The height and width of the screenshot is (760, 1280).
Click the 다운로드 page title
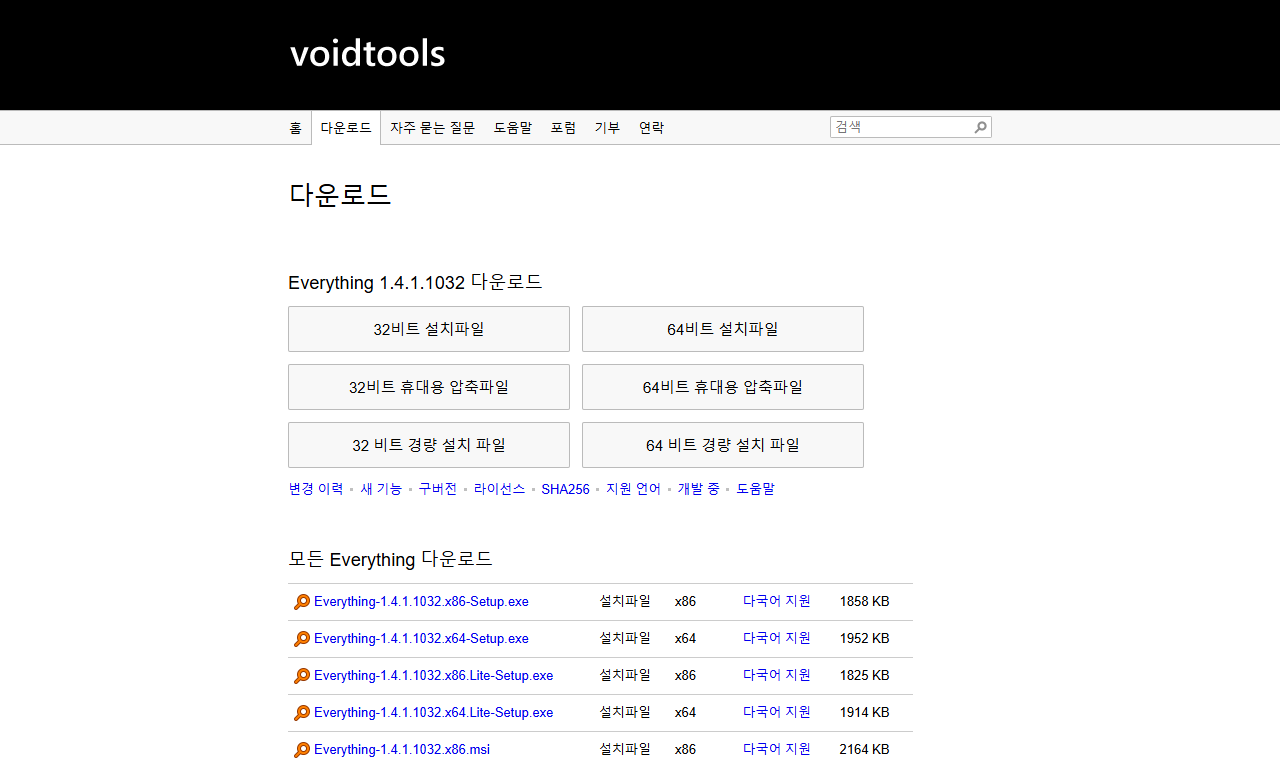(340, 195)
